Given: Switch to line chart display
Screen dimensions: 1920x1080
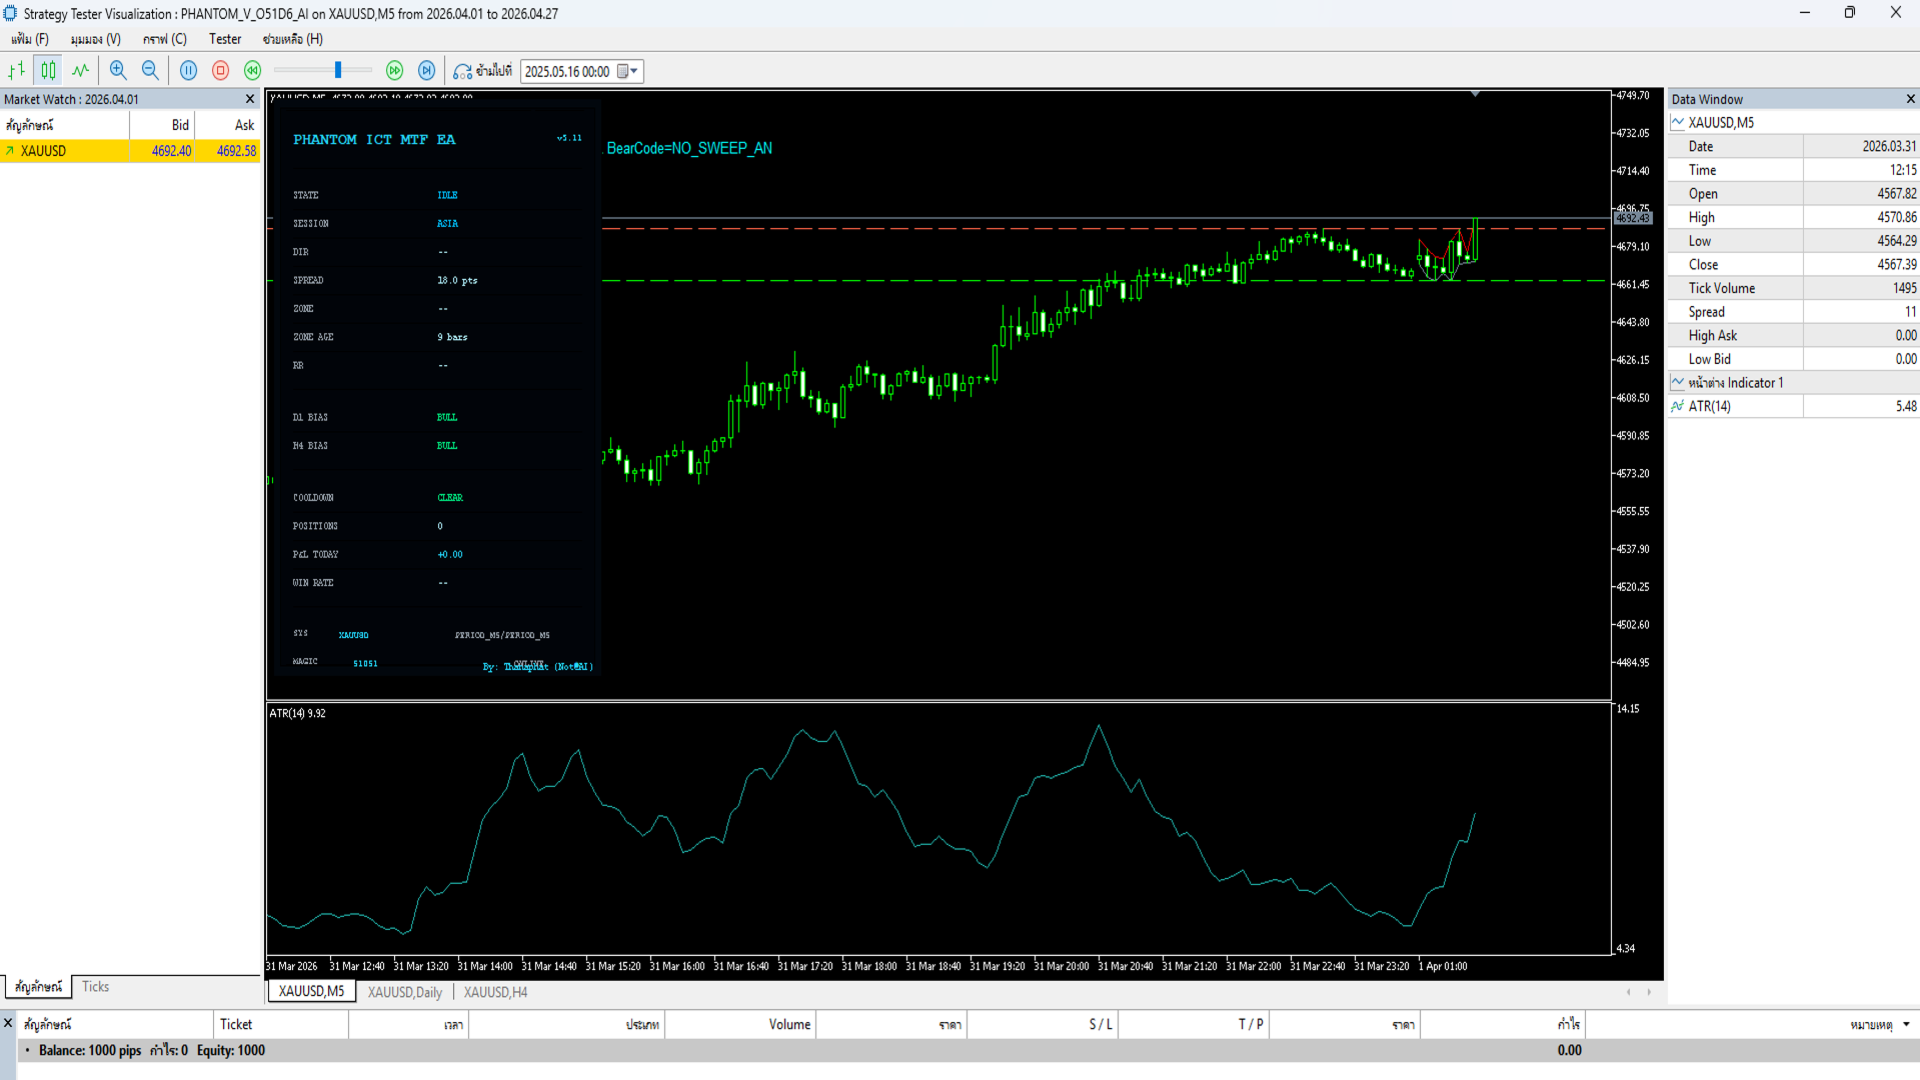Looking at the screenshot, I should pos(80,71).
